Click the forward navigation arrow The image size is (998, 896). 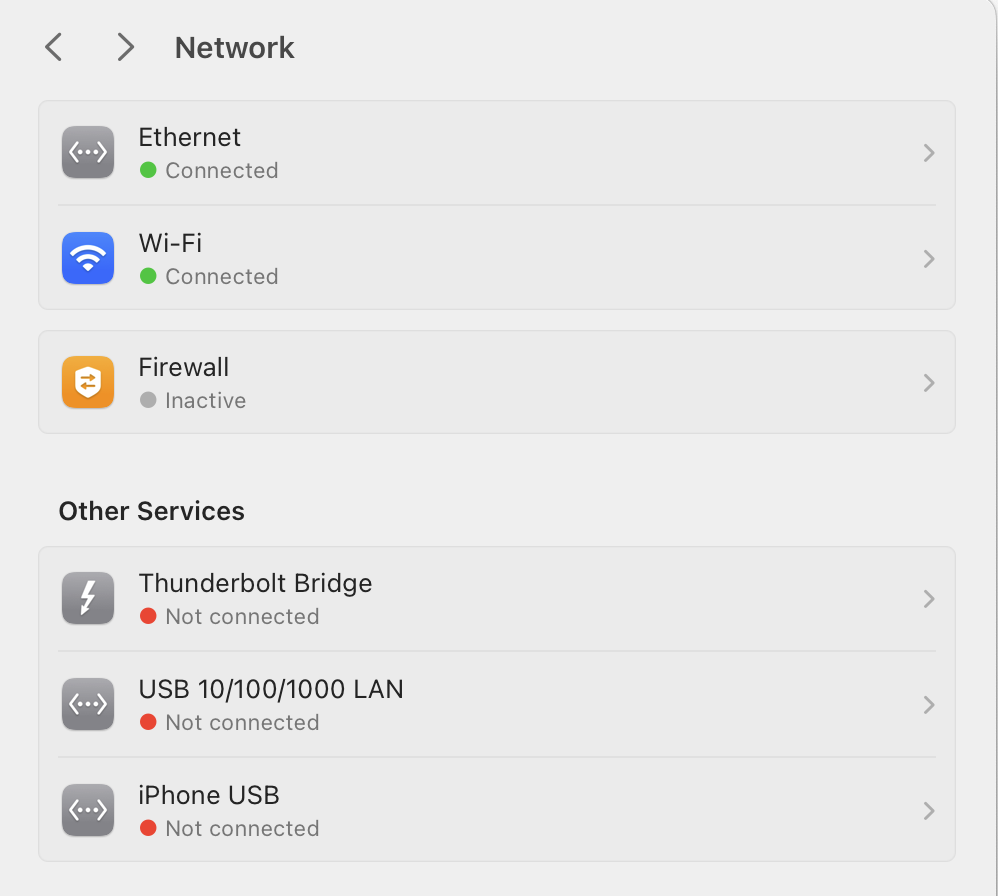click(x=124, y=47)
